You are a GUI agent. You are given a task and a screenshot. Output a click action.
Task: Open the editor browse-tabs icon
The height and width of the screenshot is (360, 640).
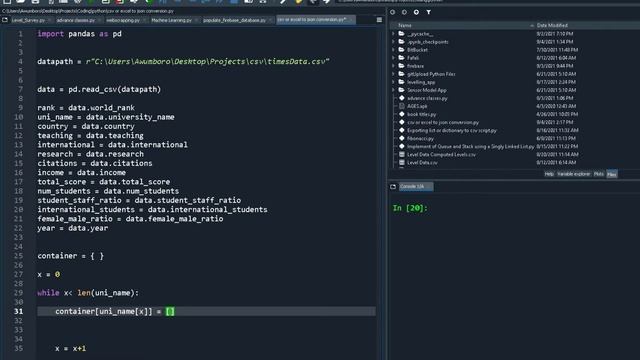click(x=5, y=20)
